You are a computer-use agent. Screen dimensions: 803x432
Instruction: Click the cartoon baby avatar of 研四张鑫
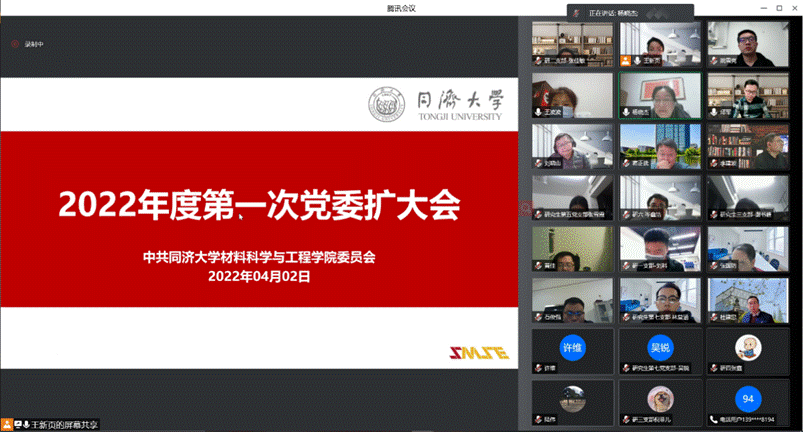pos(747,347)
